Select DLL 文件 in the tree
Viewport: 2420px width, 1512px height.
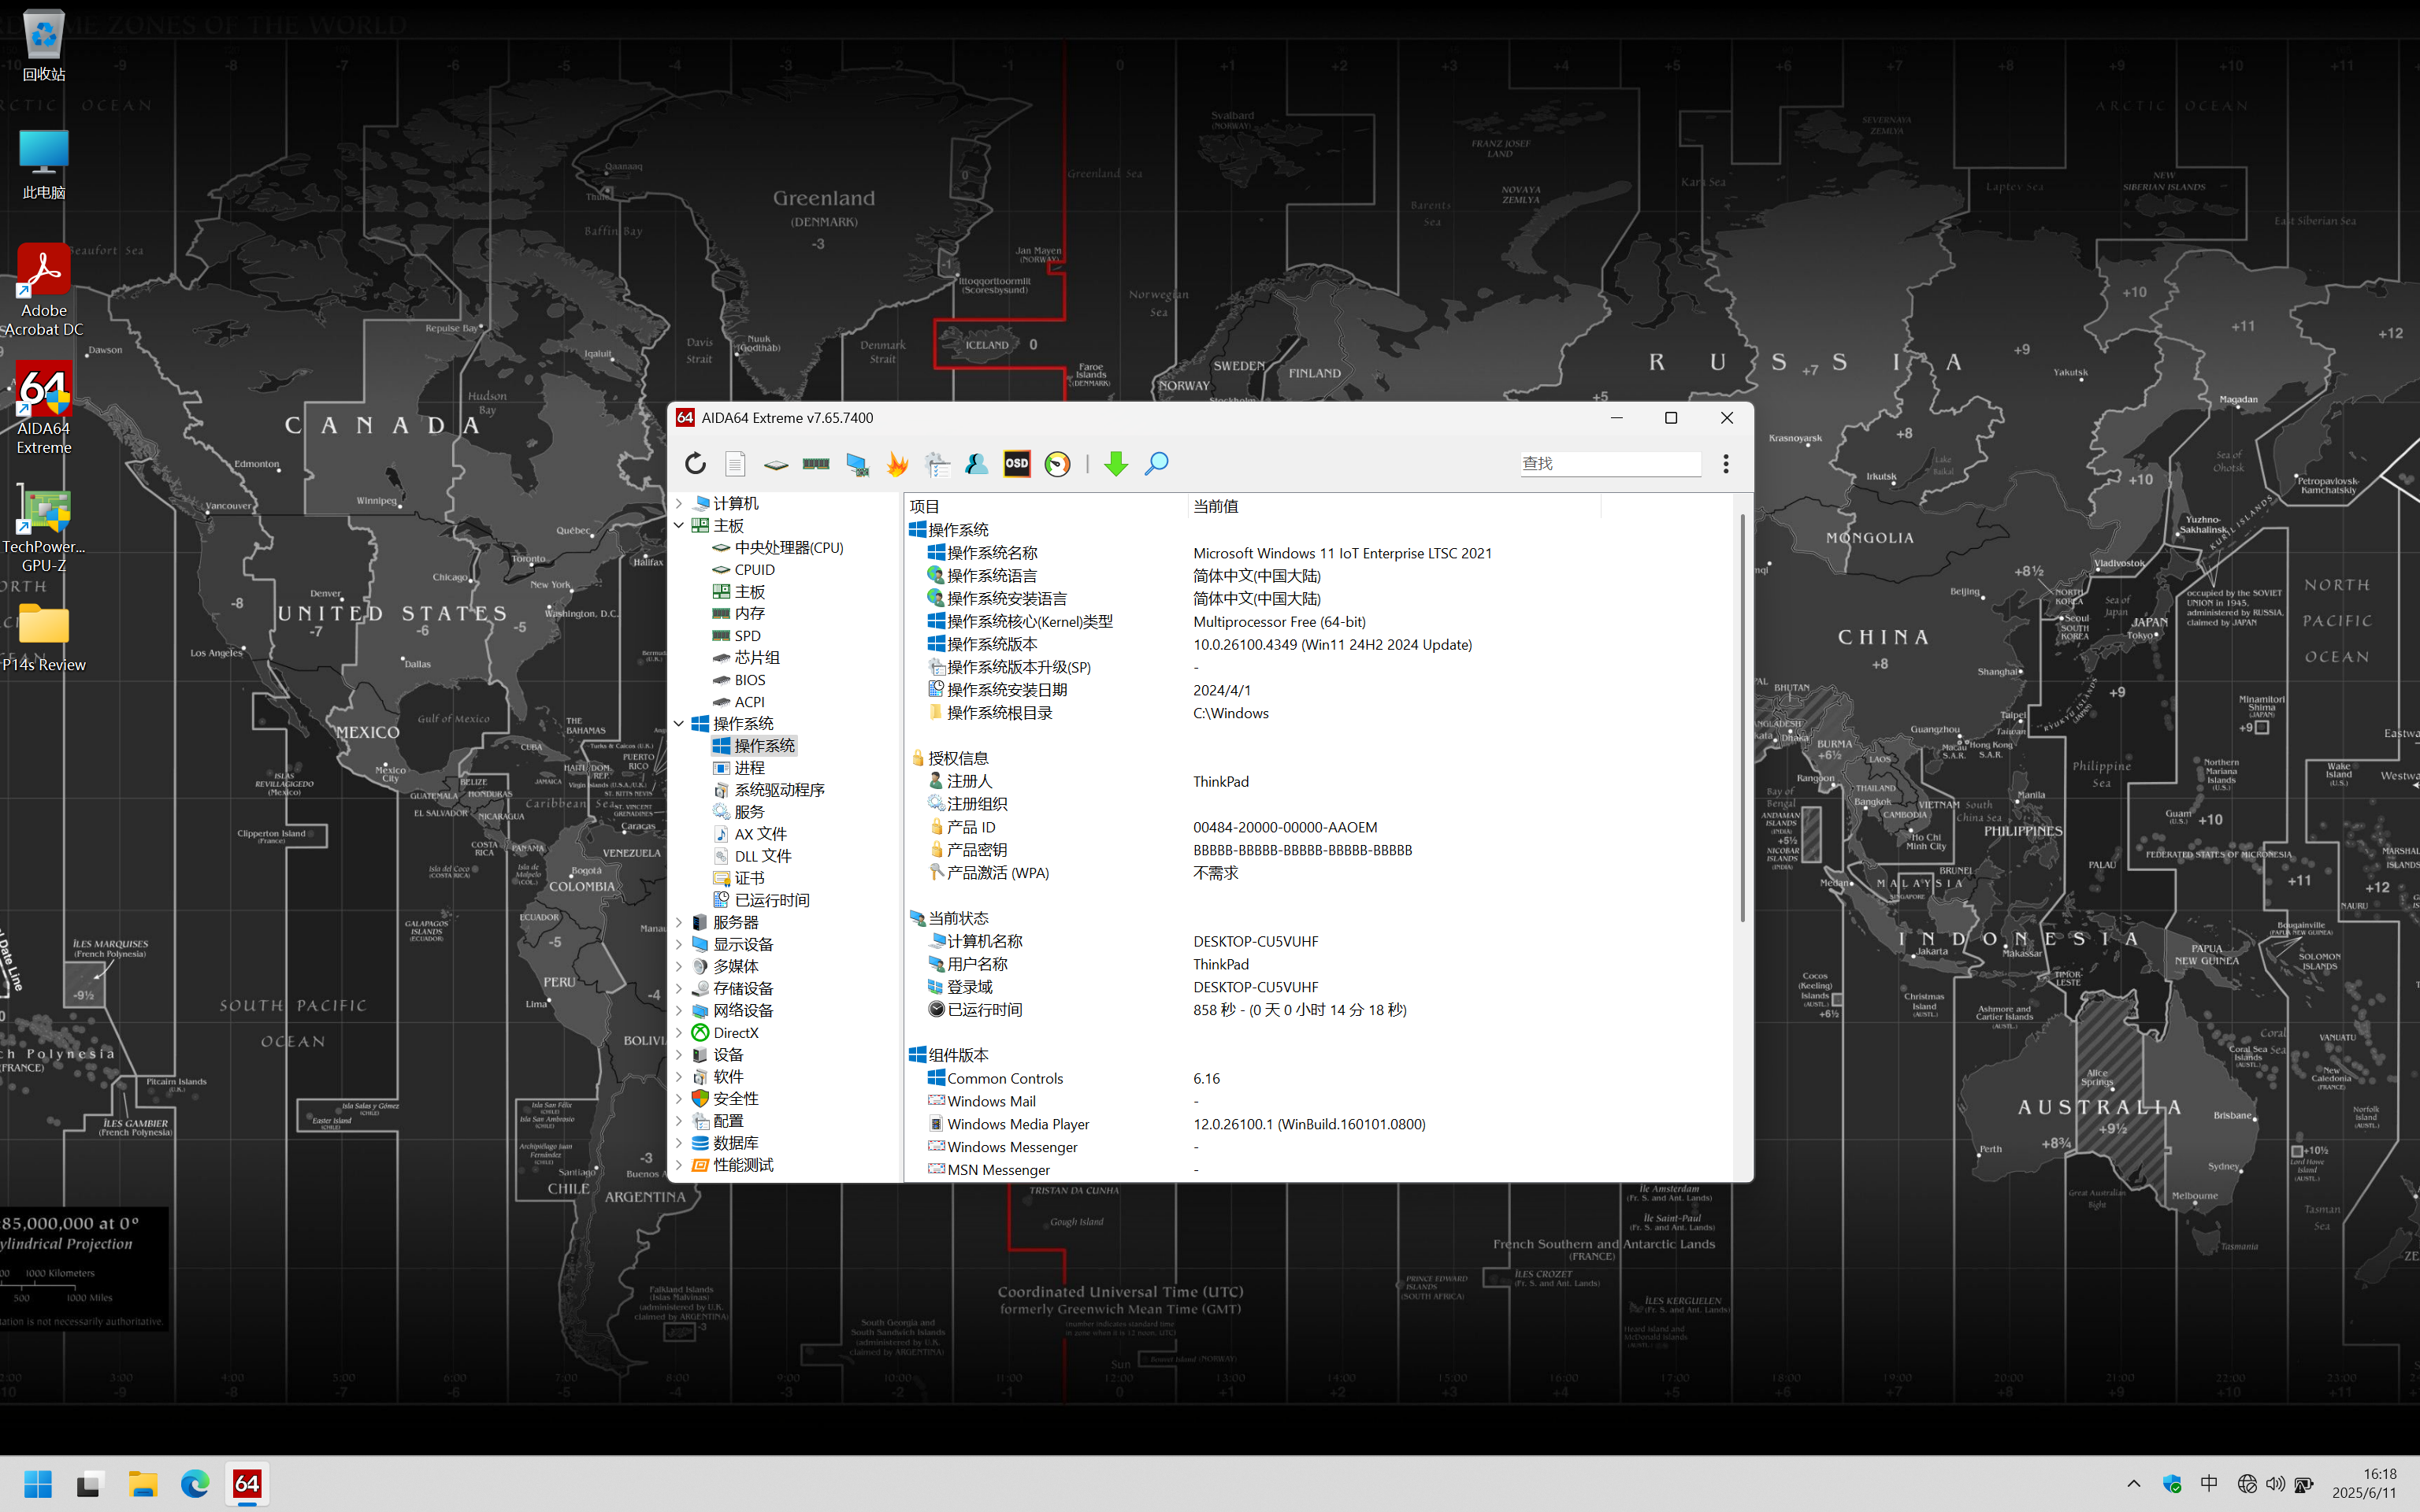coord(752,855)
